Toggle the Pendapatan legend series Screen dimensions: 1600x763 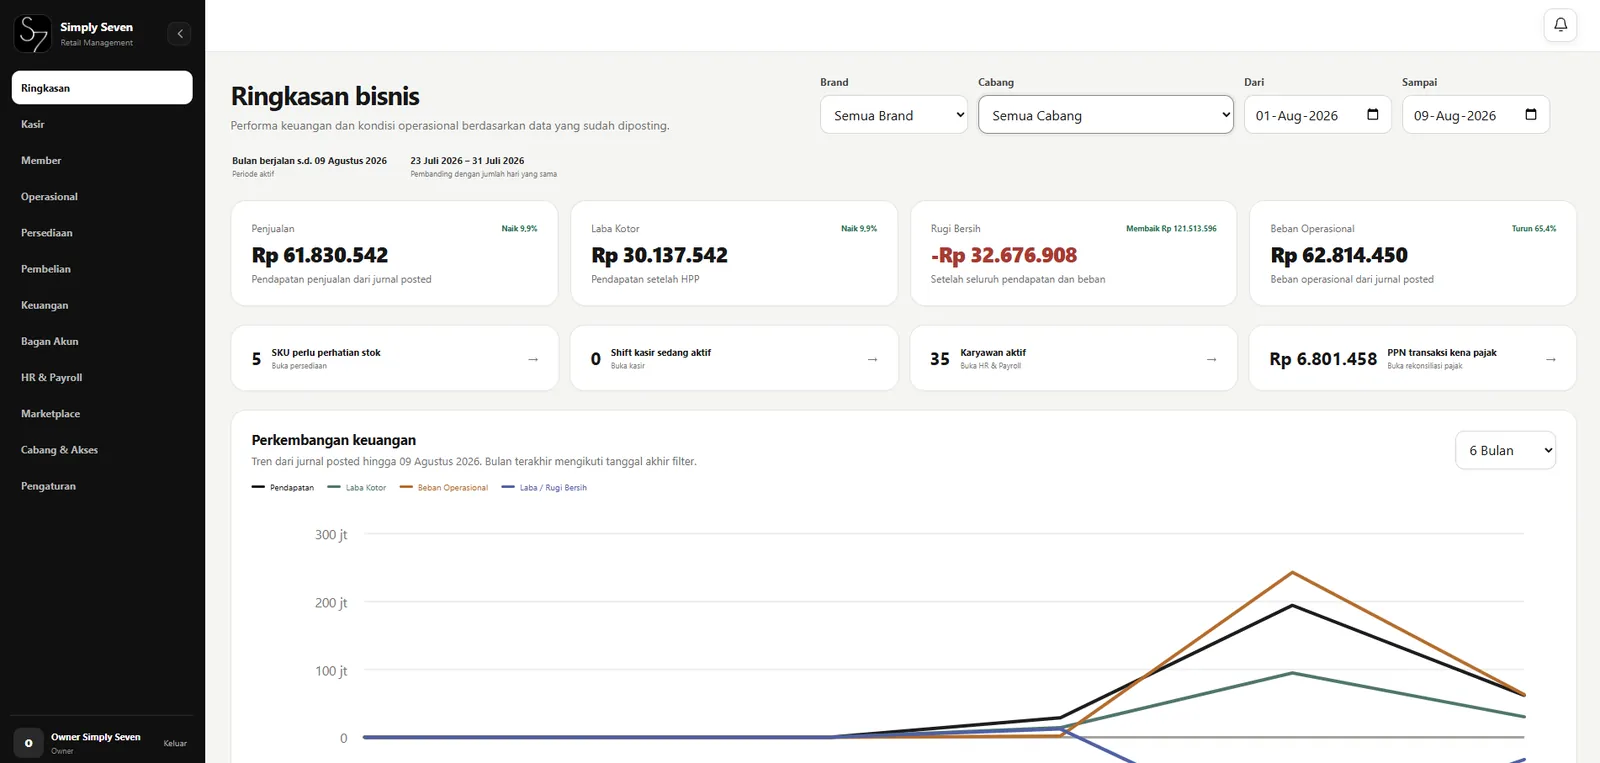coord(283,488)
